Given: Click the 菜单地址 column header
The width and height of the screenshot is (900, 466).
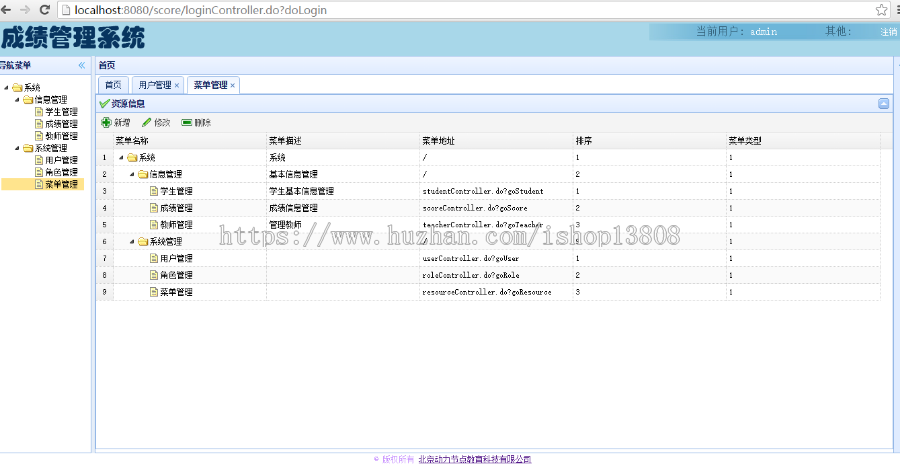Looking at the screenshot, I should 496,141.
